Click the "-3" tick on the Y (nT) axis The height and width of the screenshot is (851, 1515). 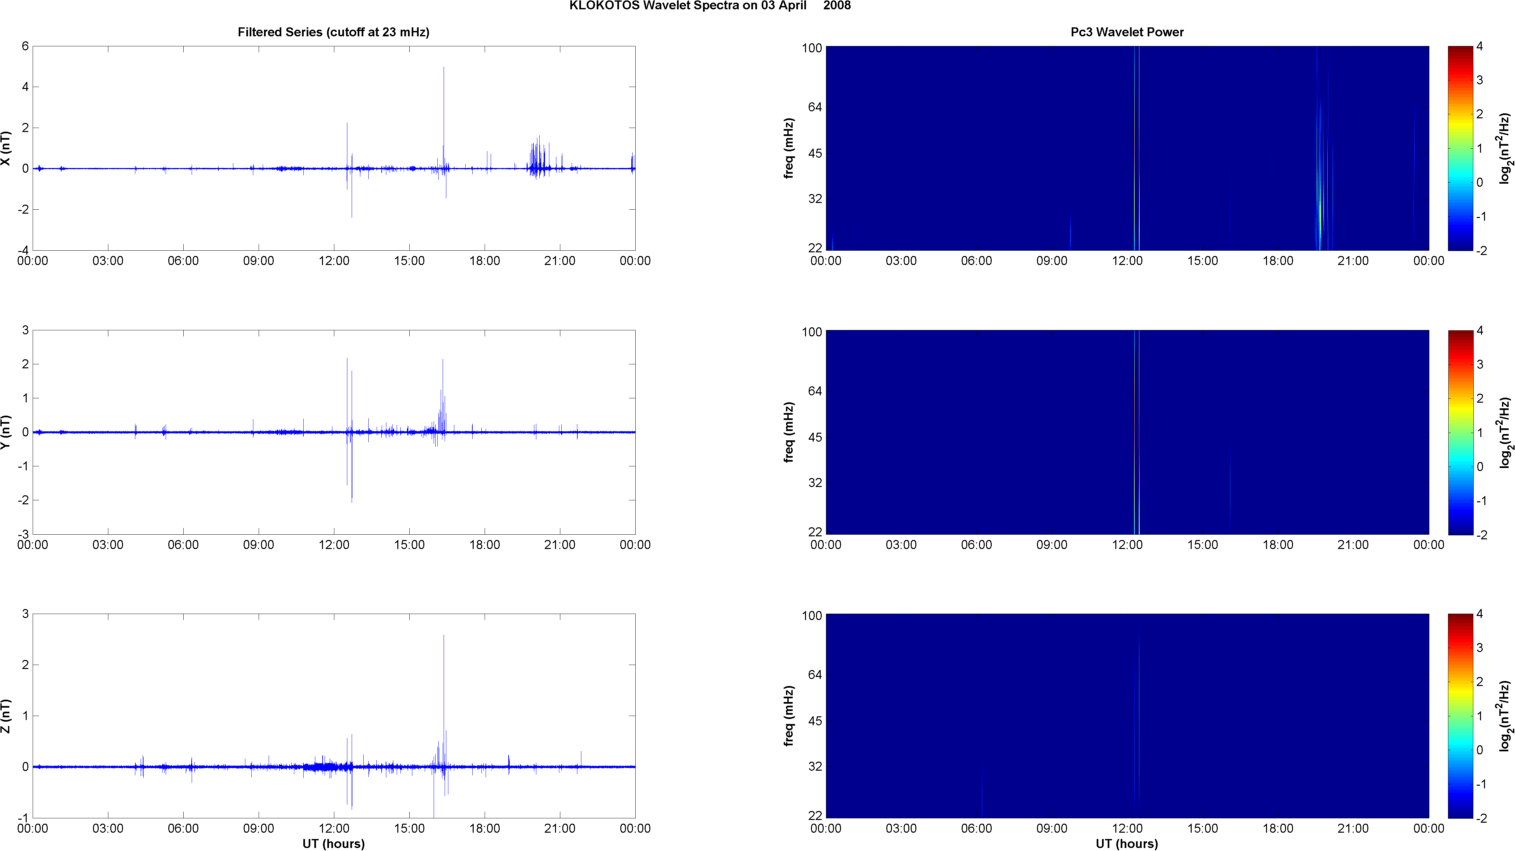pyautogui.click(x=22, y=534)
